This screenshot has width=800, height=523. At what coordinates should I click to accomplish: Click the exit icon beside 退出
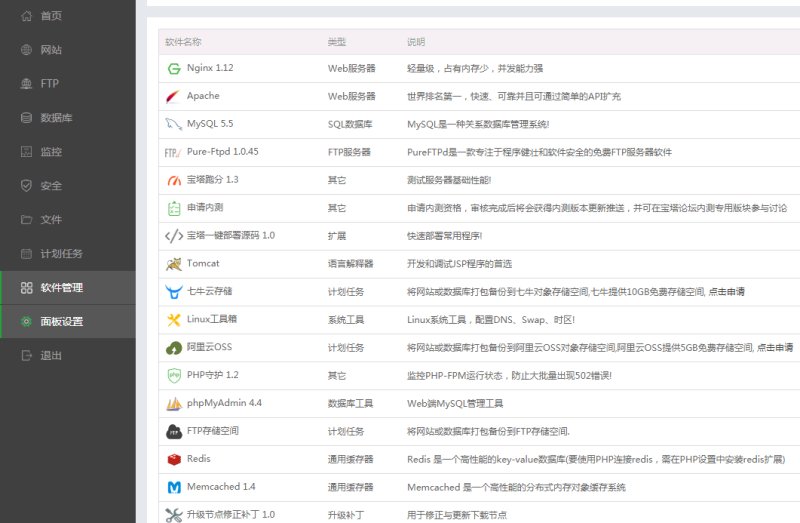(27, 355)
